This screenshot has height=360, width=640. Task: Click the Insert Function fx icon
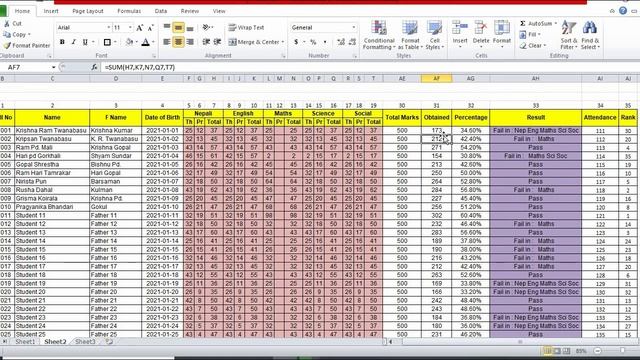point(94,67)
